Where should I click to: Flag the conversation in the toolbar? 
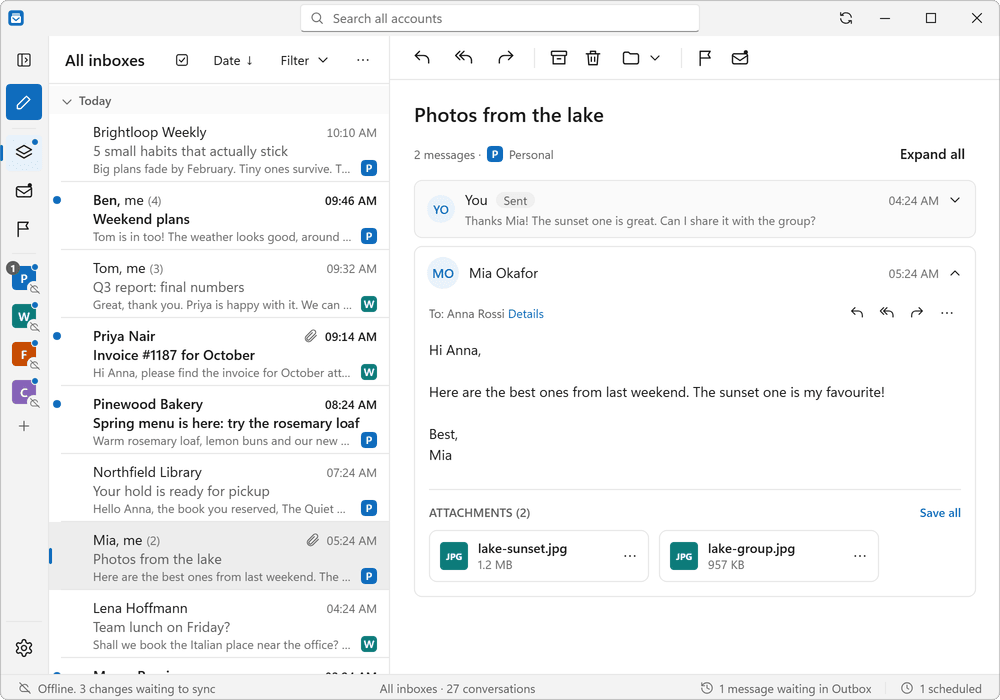[705, 58]
